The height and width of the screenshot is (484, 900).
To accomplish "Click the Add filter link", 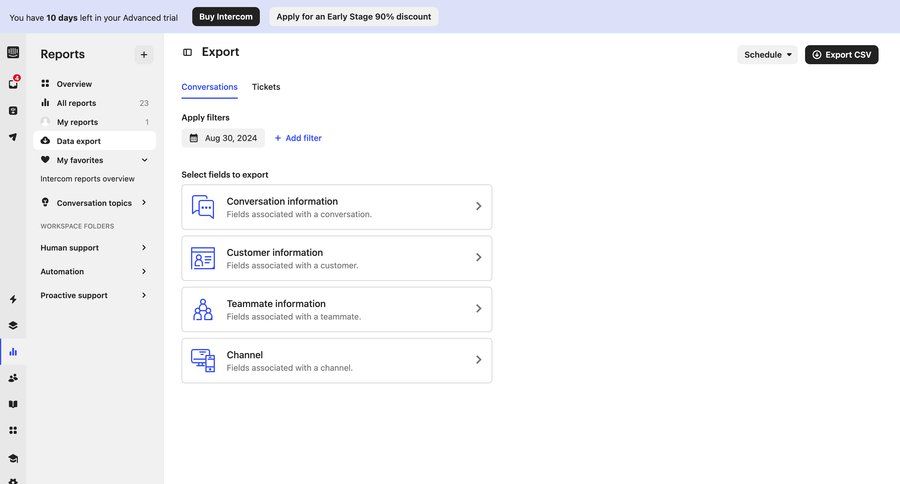I will tap(298, 138).
